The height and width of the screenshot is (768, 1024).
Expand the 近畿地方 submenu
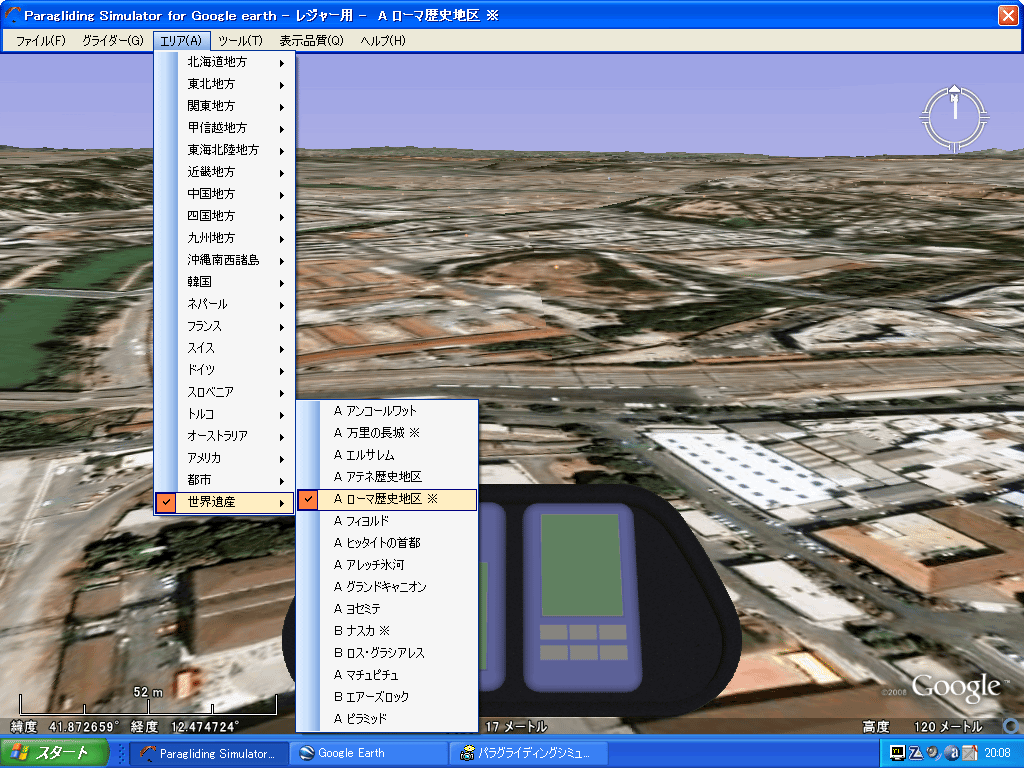coord(225,172)
